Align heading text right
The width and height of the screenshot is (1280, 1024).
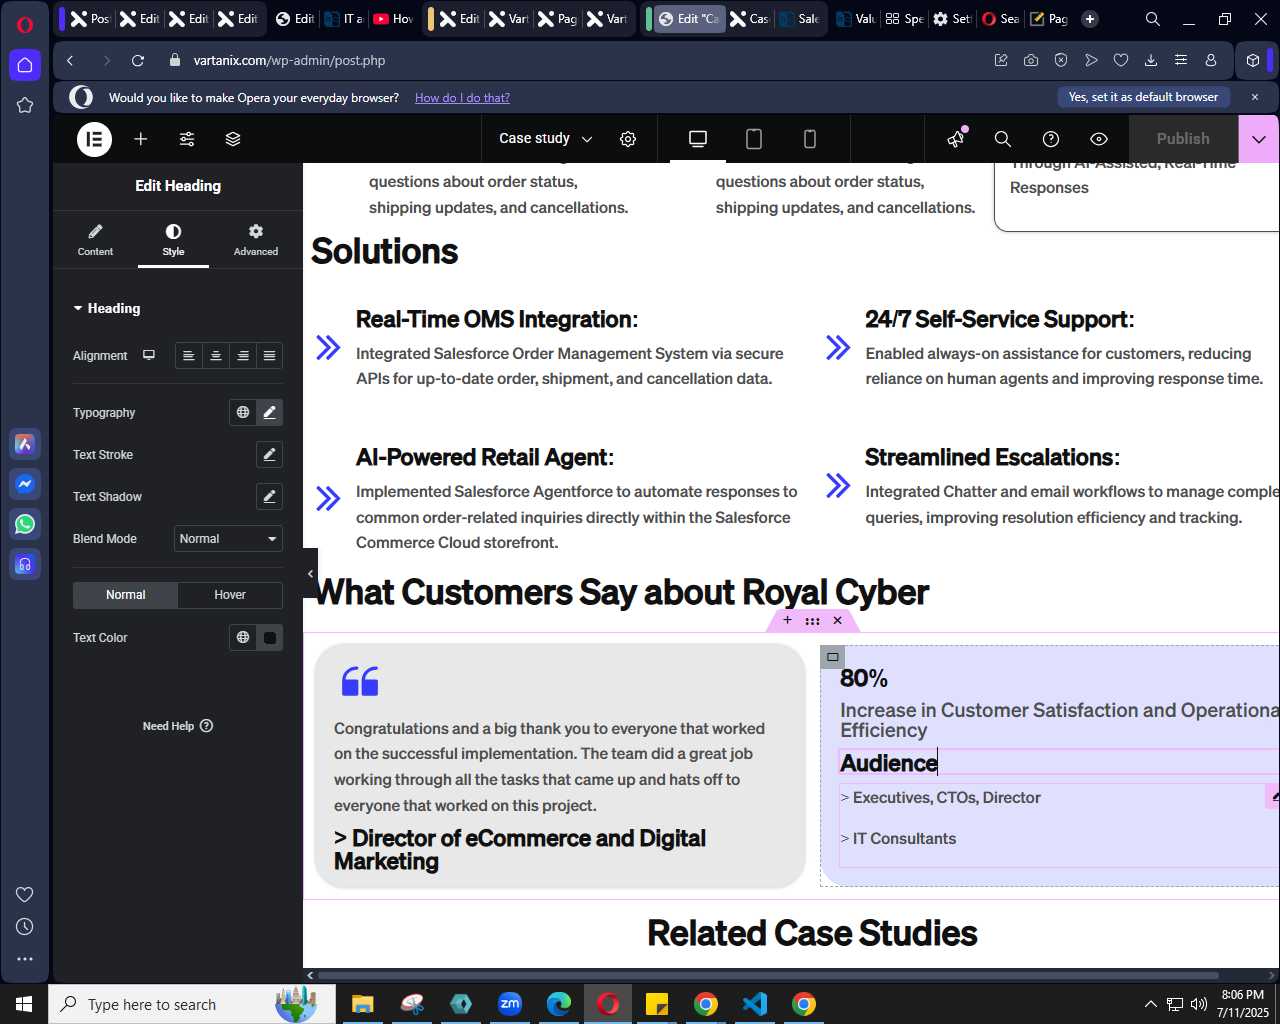243,356
